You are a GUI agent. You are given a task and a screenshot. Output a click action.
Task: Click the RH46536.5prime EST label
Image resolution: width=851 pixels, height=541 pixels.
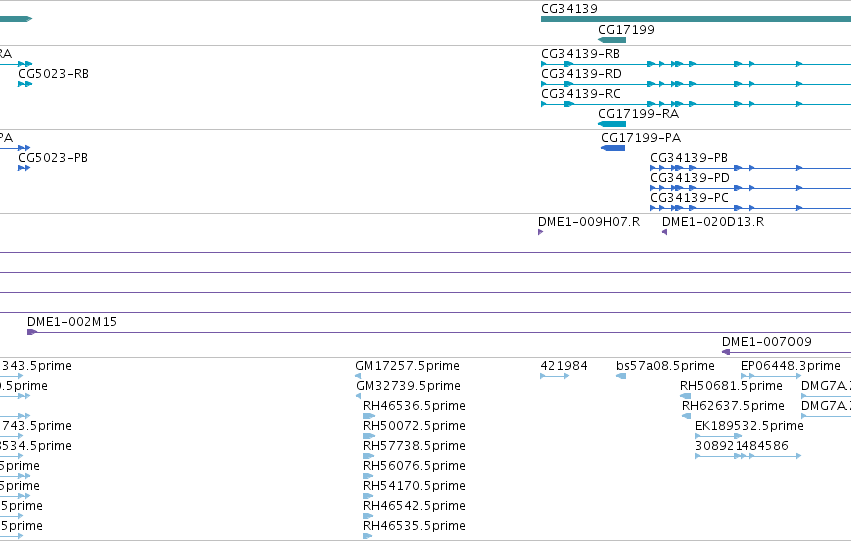414,406
